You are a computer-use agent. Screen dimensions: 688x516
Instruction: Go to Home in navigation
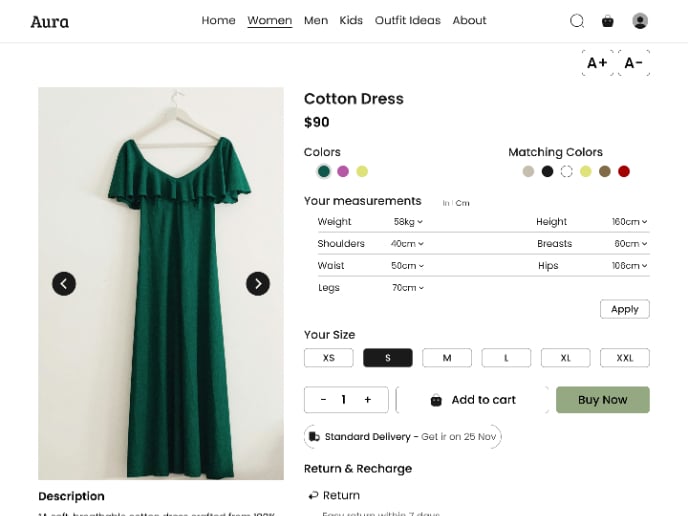(219, 20)
